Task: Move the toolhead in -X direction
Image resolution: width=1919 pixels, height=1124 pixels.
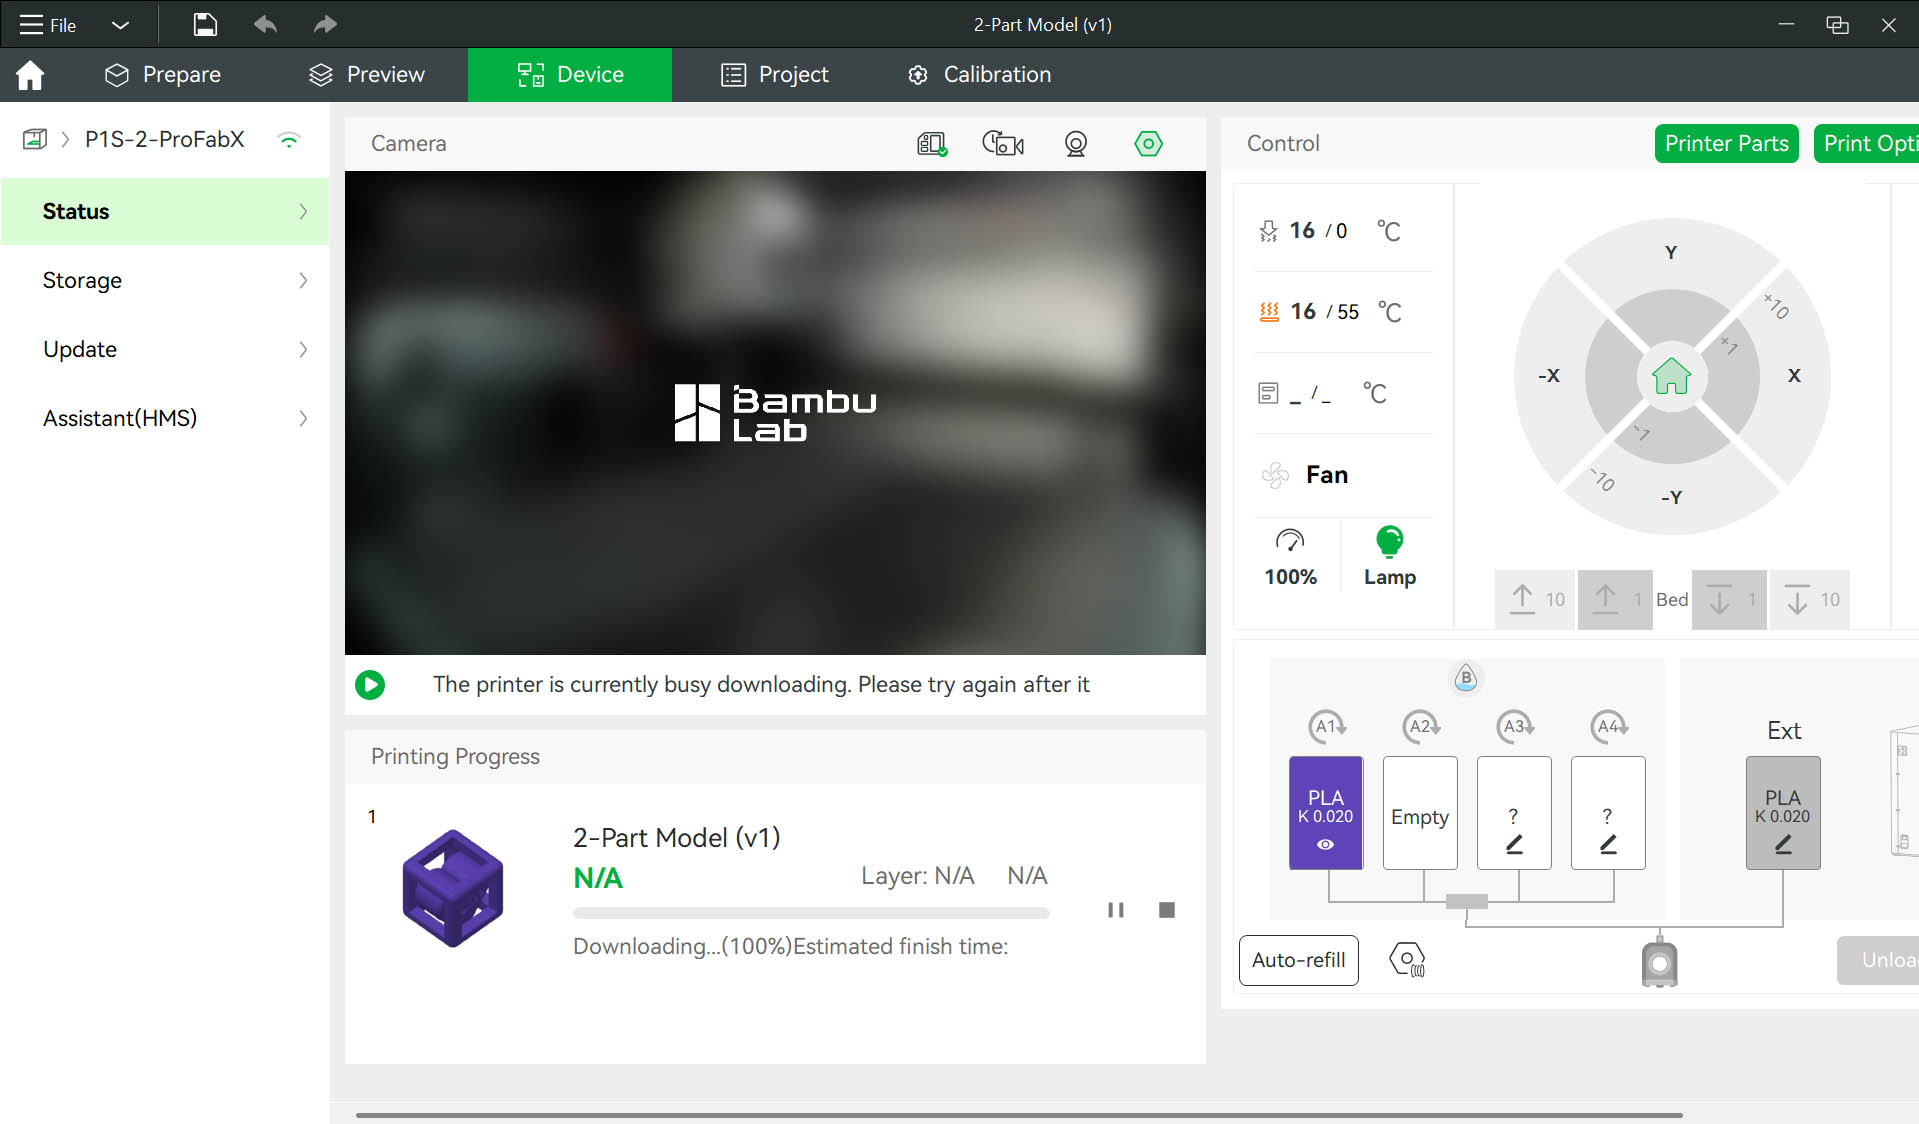Action: pos(1549,376)
